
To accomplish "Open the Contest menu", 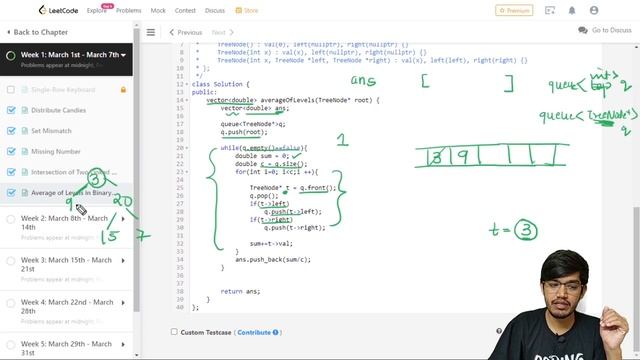I will point(185,11).
